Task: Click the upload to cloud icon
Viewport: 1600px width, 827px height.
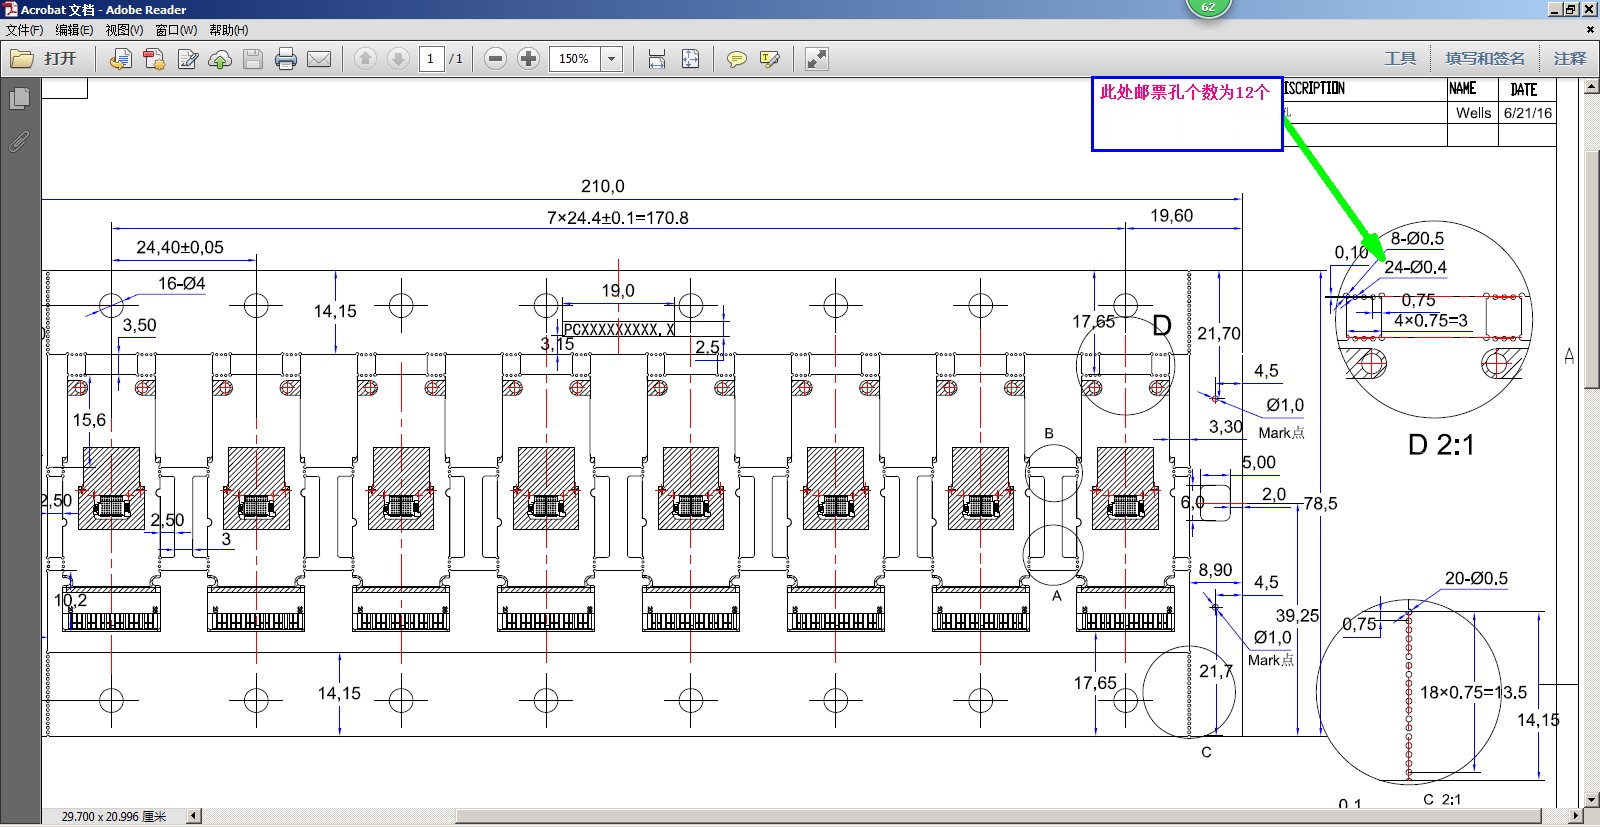Action: point(220,59)
